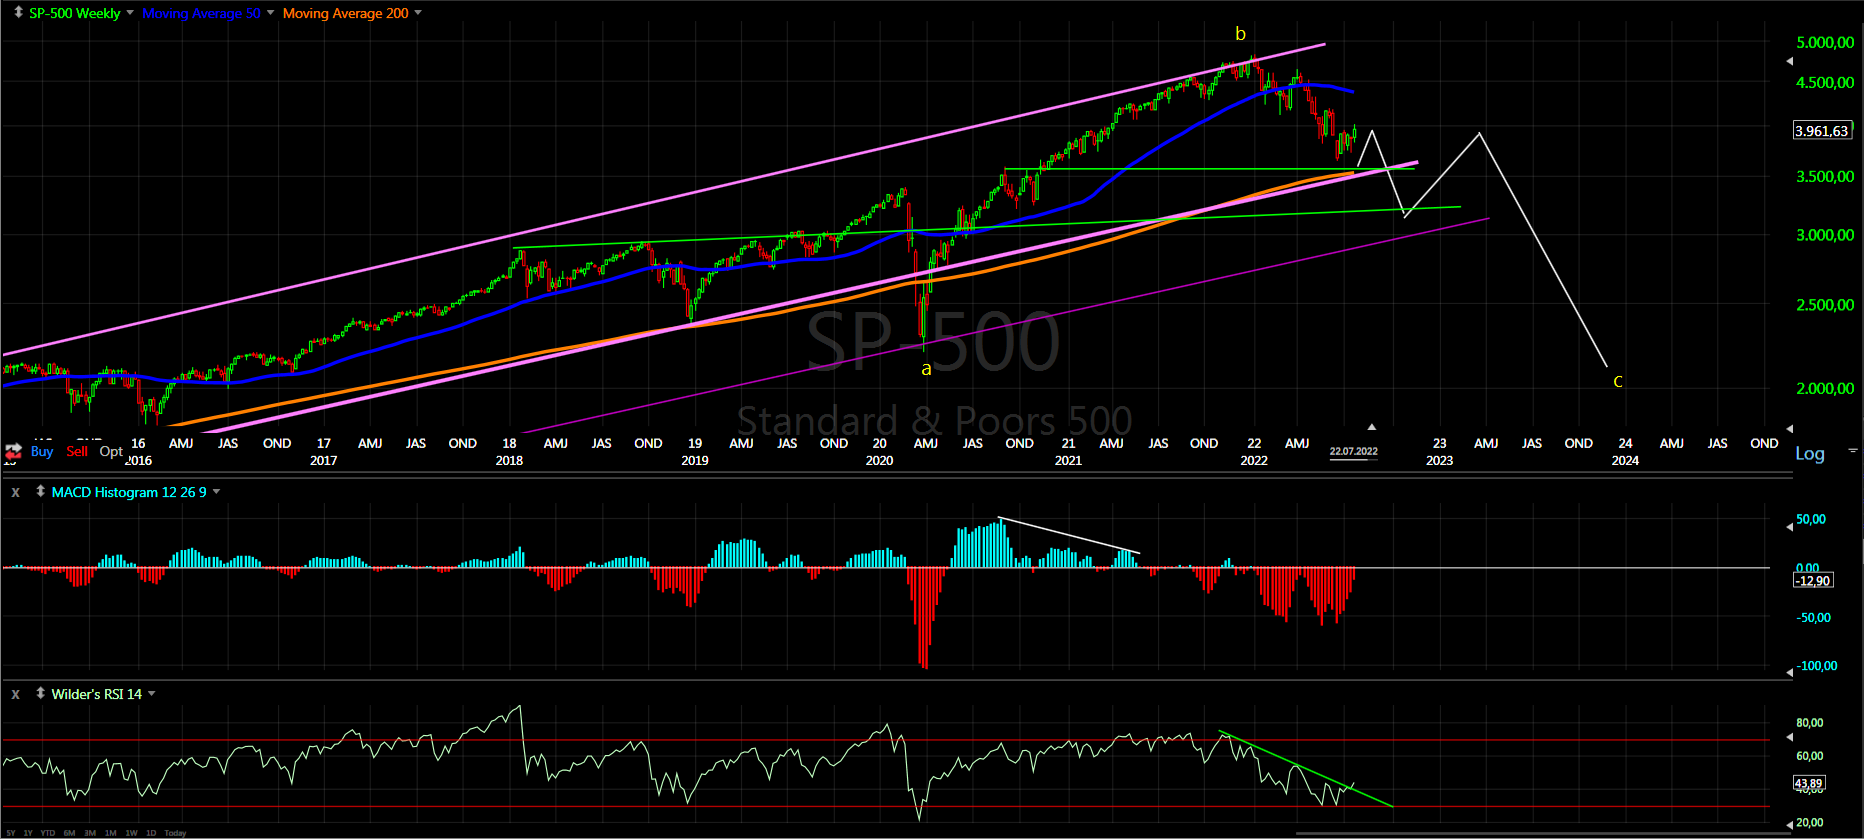Click the scale settings icon right of Log
Screen dimensions: 1864x839
point(1853,451)
